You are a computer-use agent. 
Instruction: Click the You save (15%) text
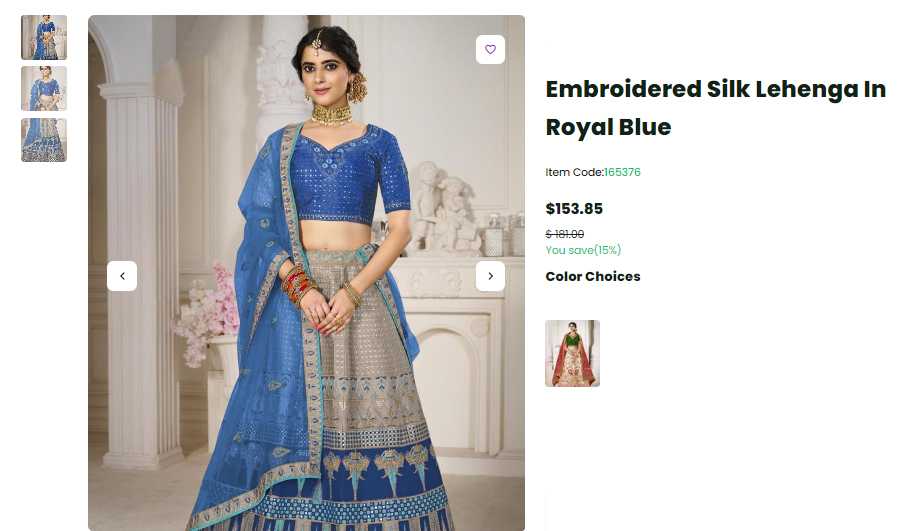click(583, 250)
